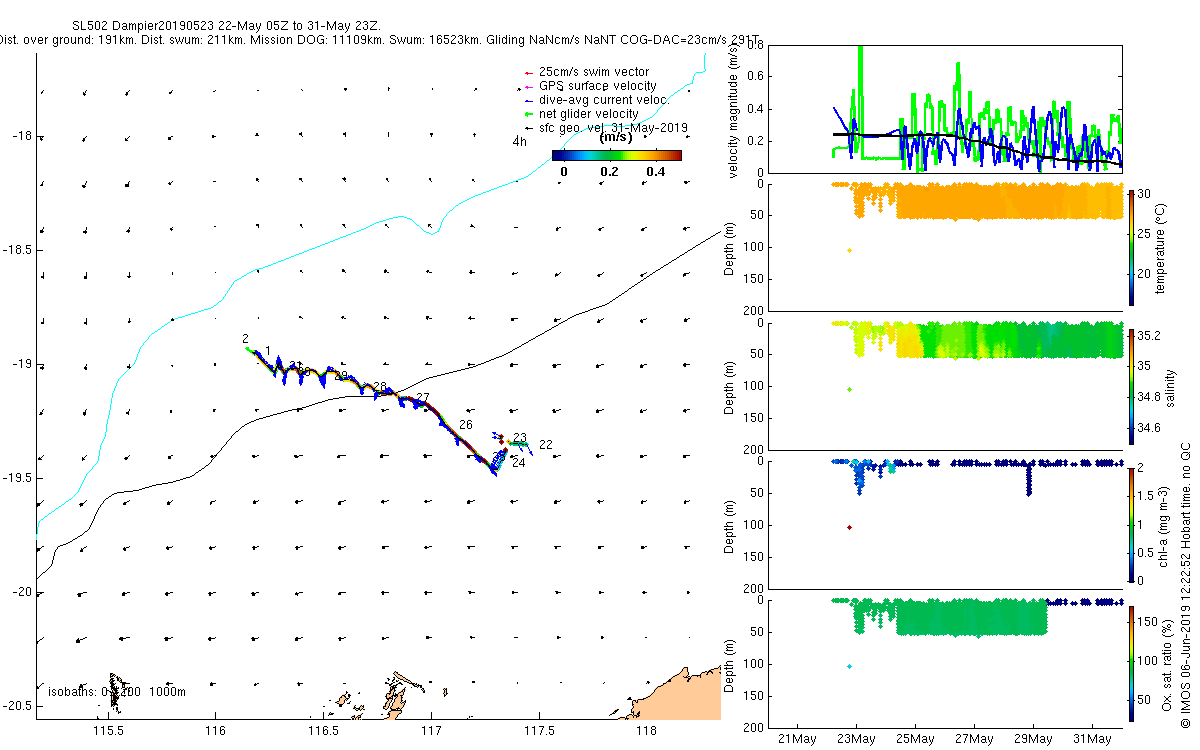Viewport: 1200px width, 750px height.
Task: Click legend entry '25cm/s swim vector'
Action: (594, 72)
